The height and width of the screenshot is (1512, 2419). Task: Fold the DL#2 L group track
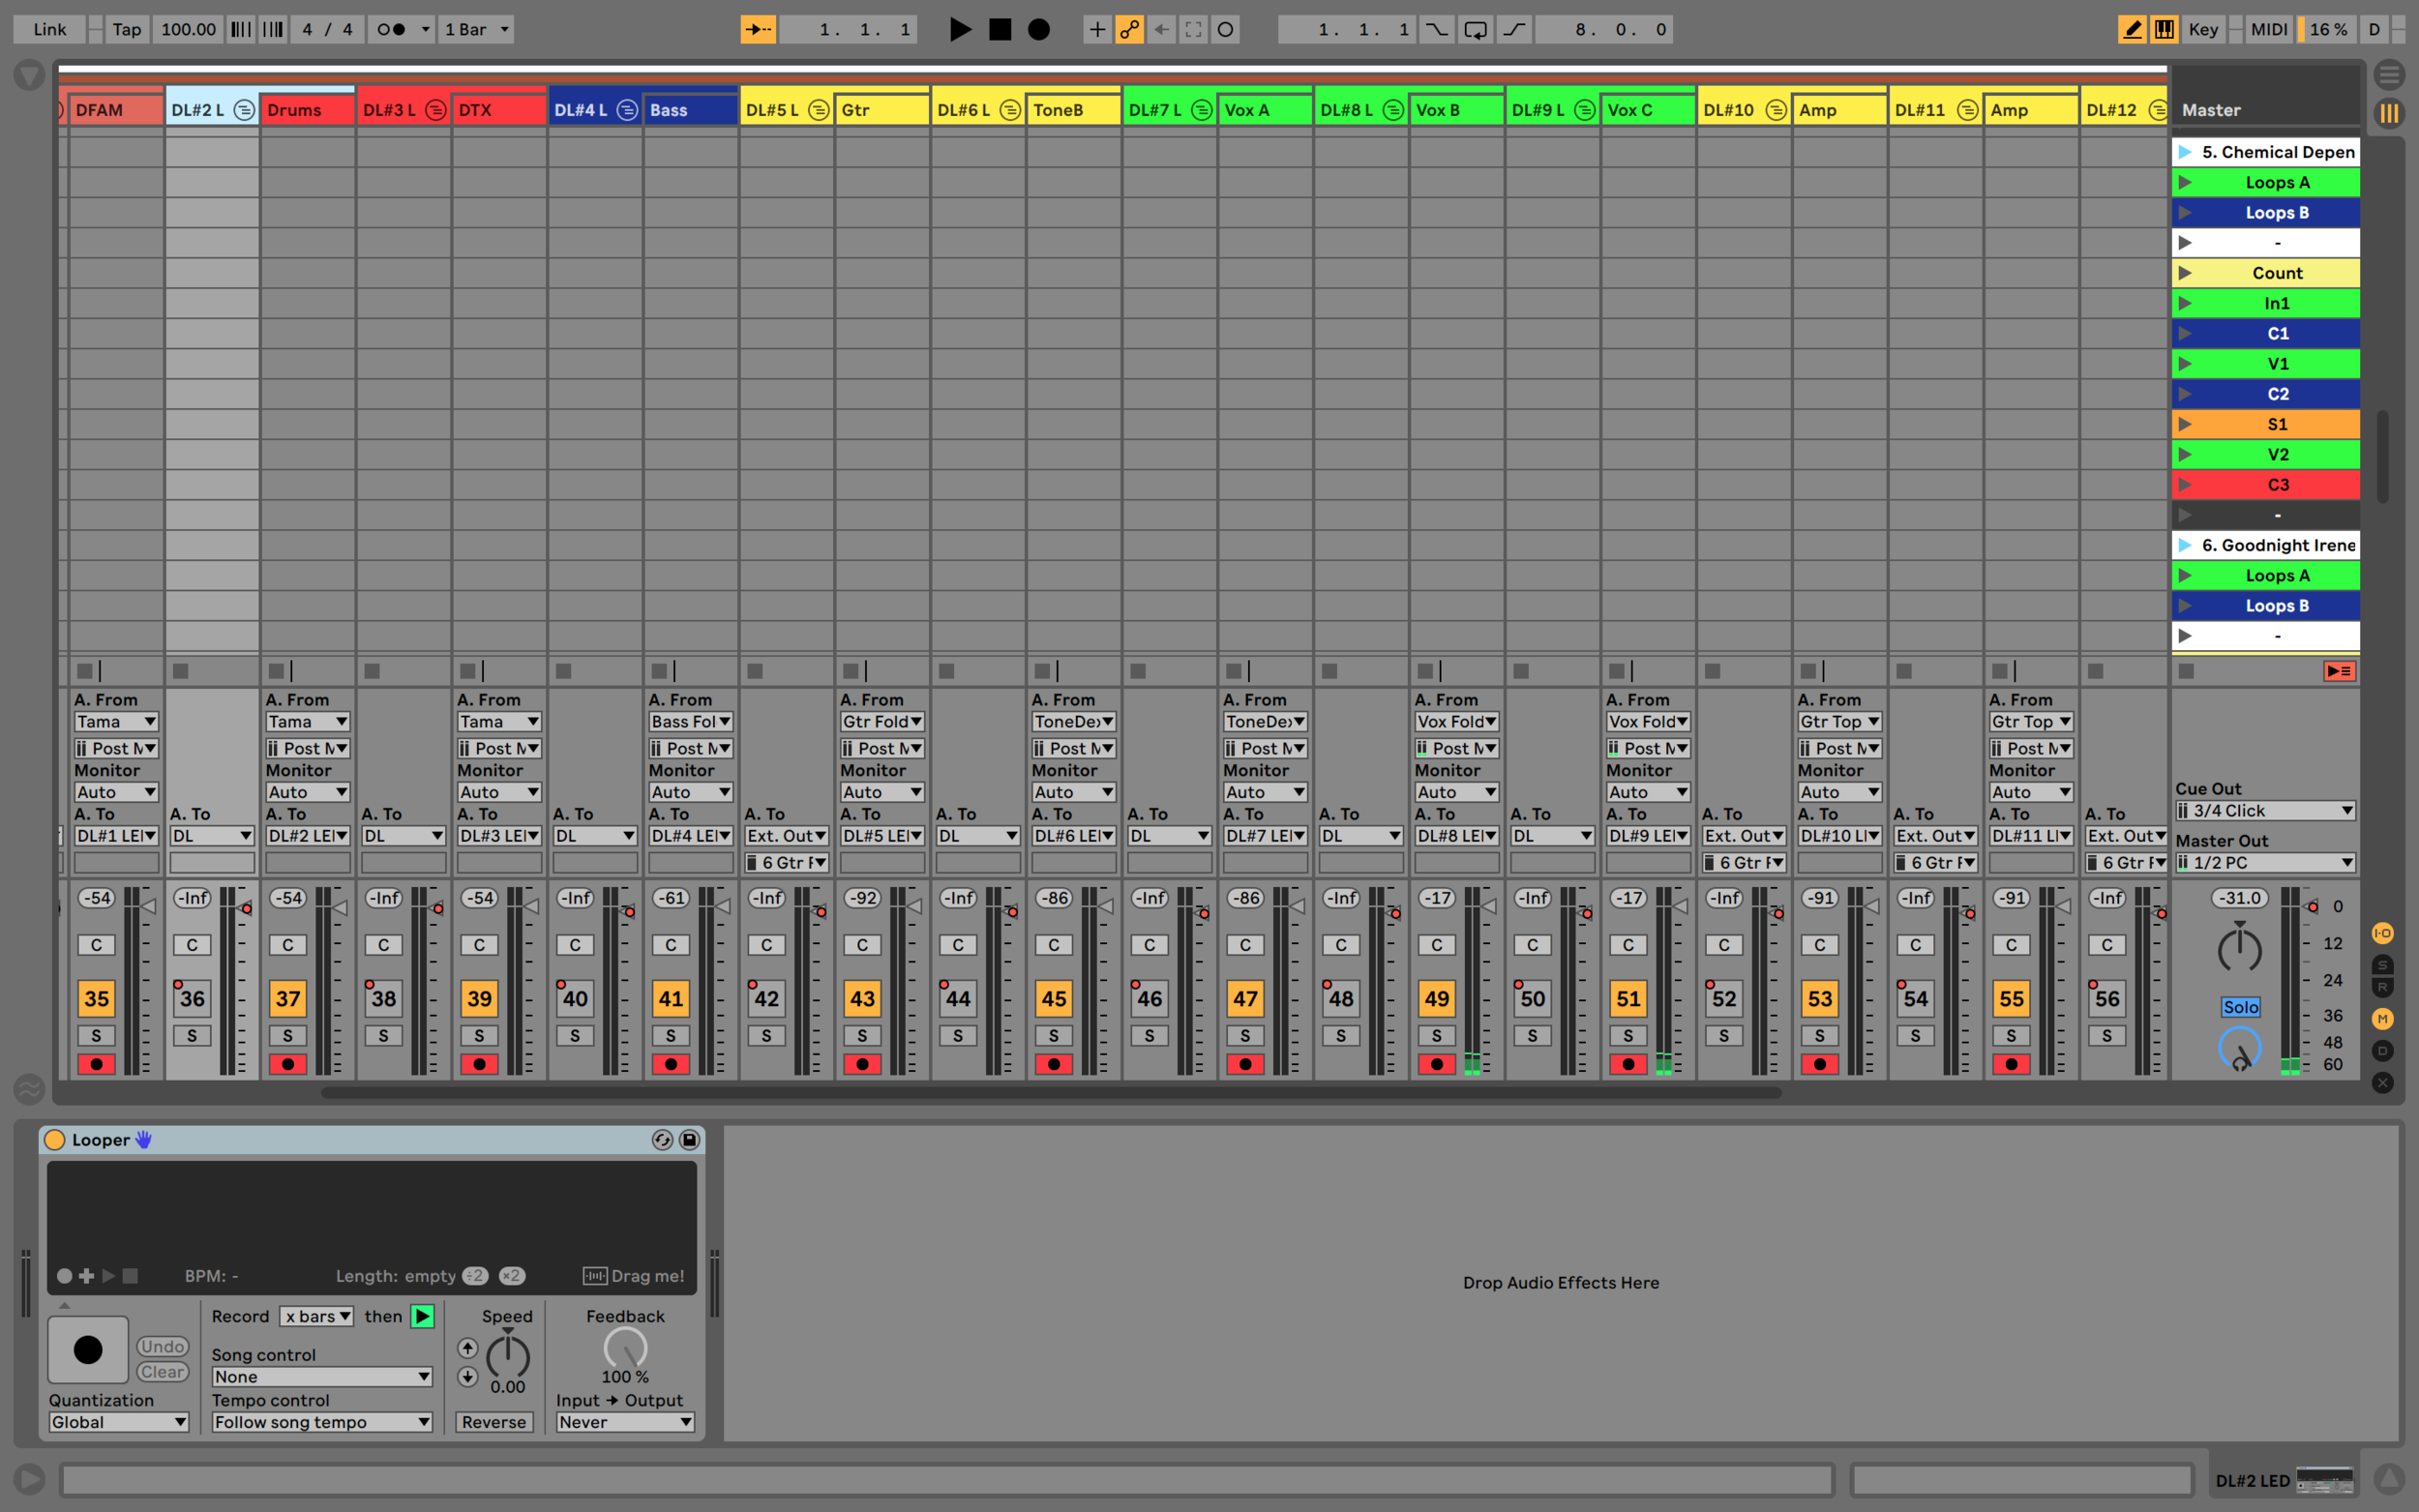244,110
